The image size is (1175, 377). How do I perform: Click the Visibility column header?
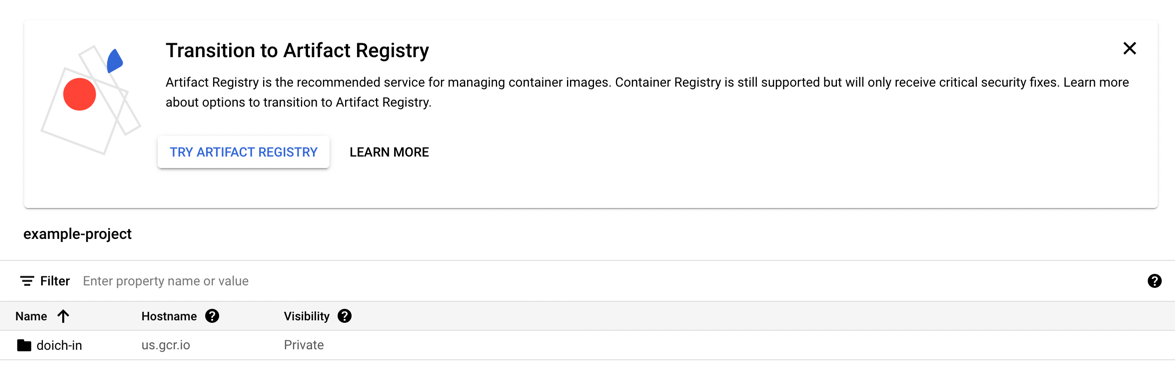(x=306, y=316)
